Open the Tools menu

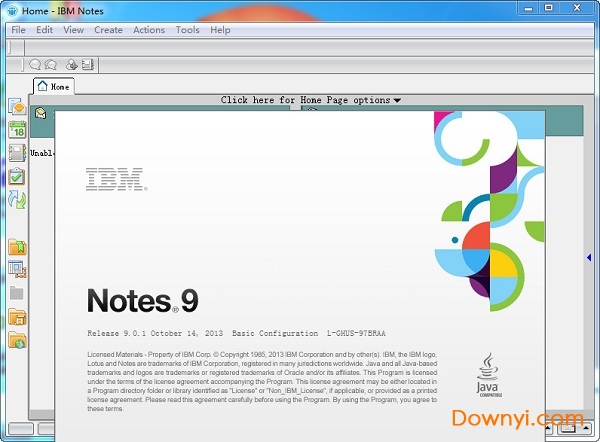tap(188, 30)
